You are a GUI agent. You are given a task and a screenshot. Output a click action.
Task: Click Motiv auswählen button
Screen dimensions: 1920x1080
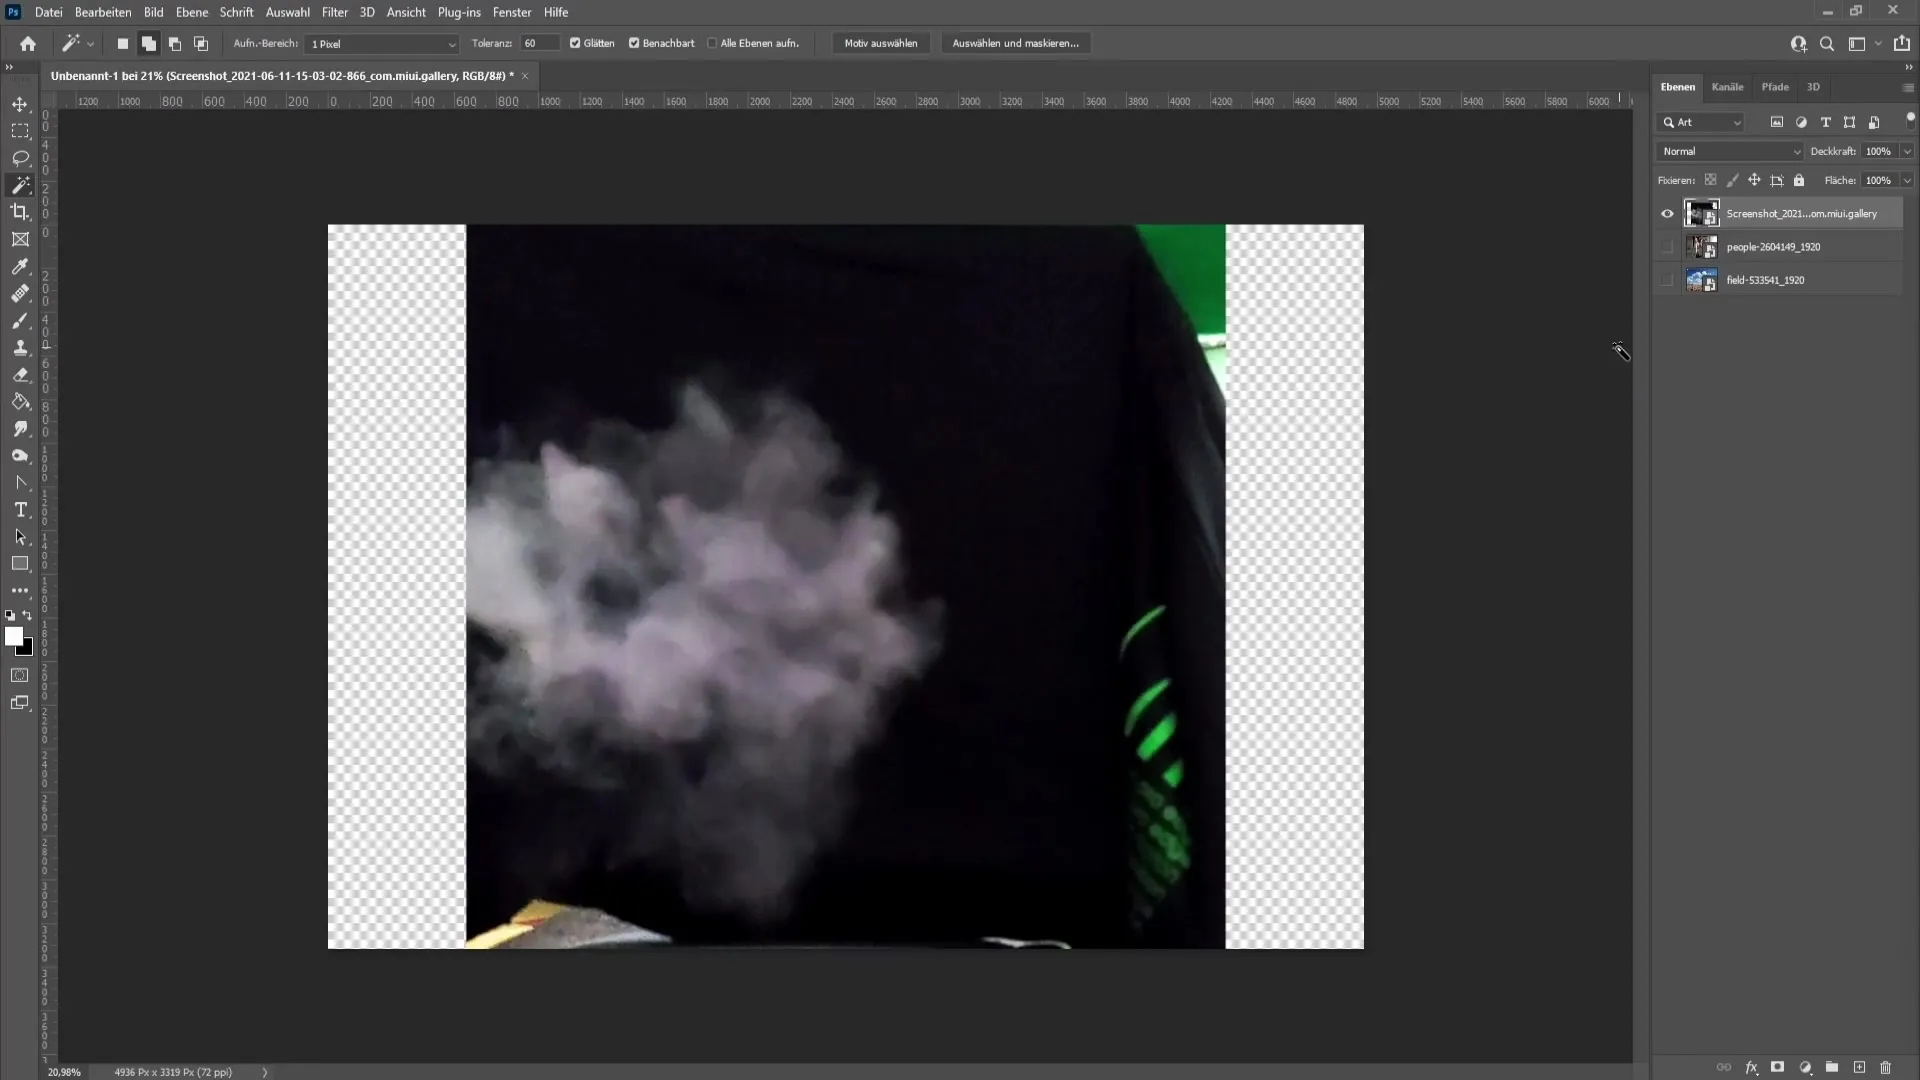[x=881, y=44]
